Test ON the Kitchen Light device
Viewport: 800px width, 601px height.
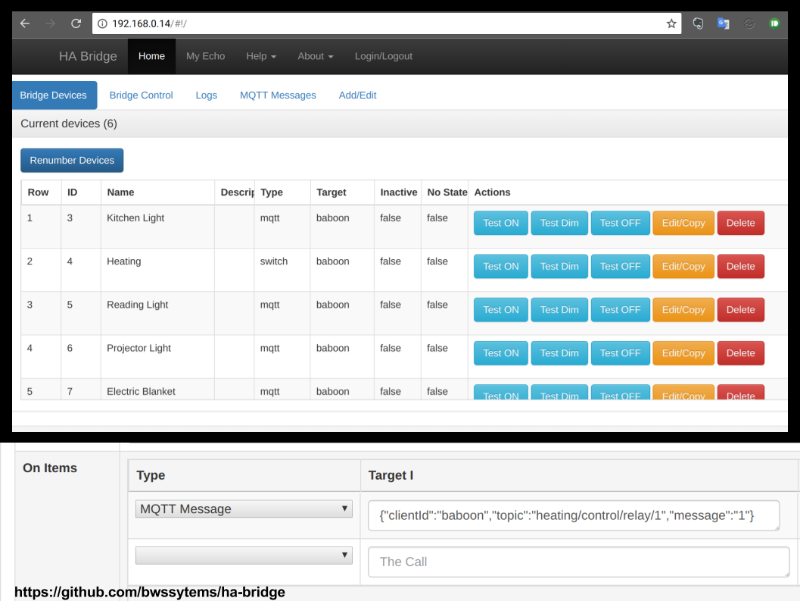[x=500, y=223]
